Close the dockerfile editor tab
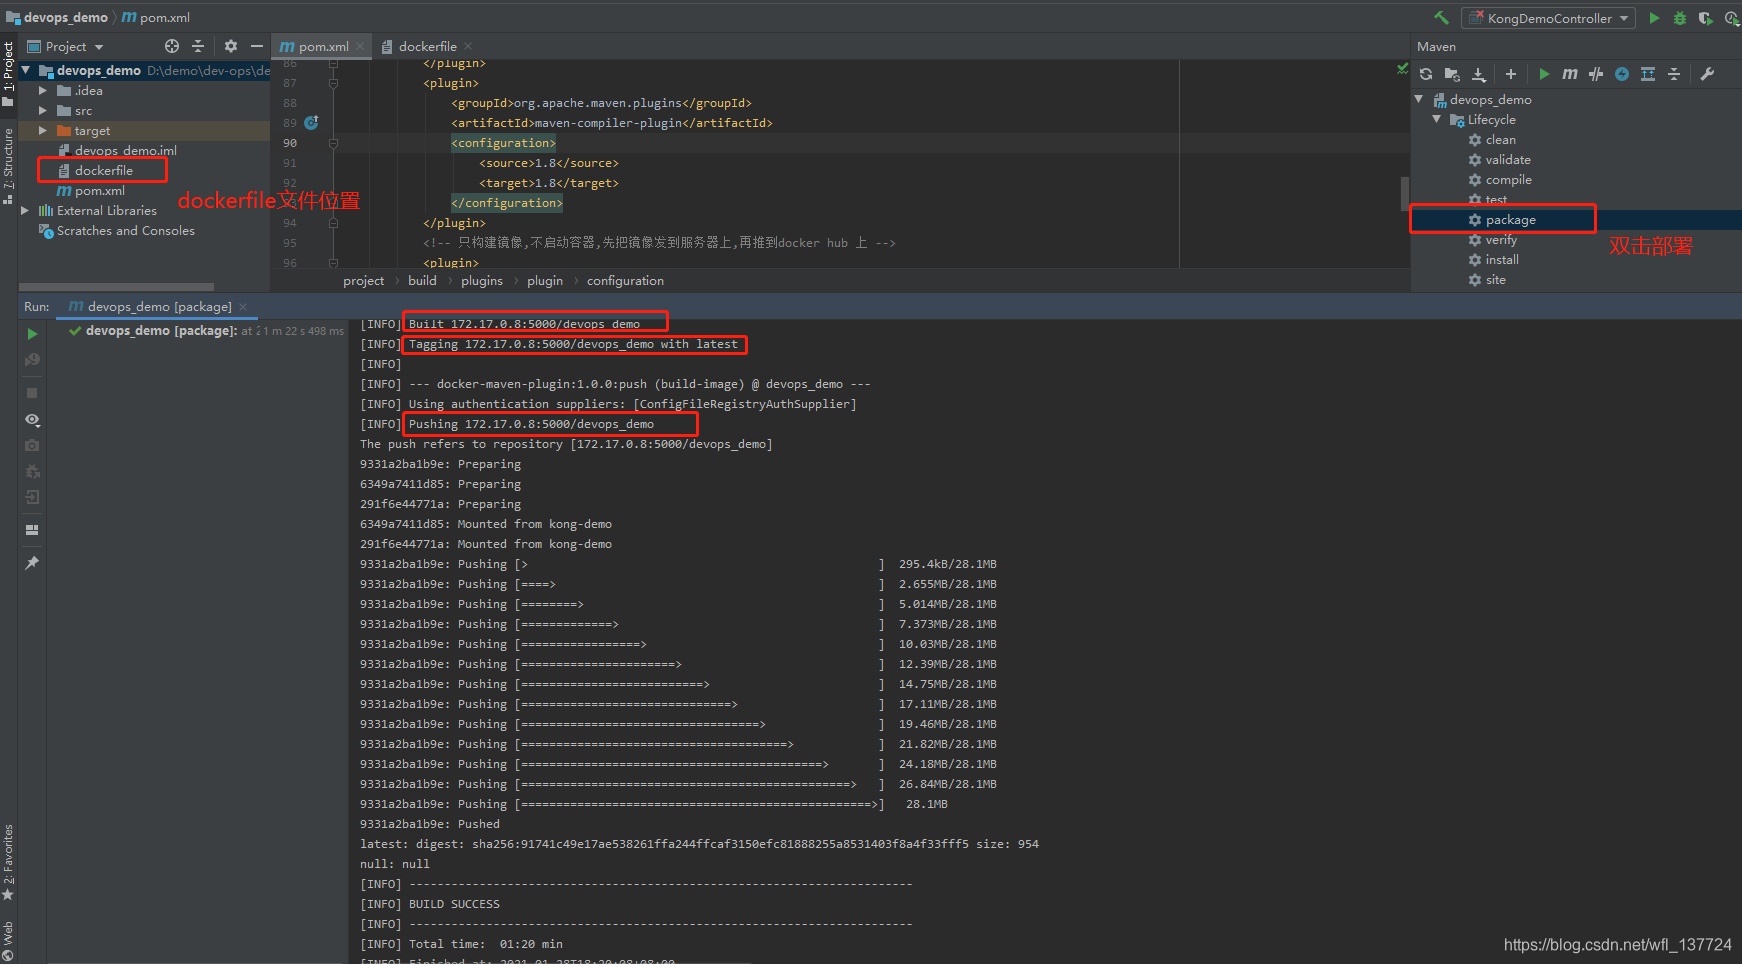The image size is (1742, 964). 468,46
